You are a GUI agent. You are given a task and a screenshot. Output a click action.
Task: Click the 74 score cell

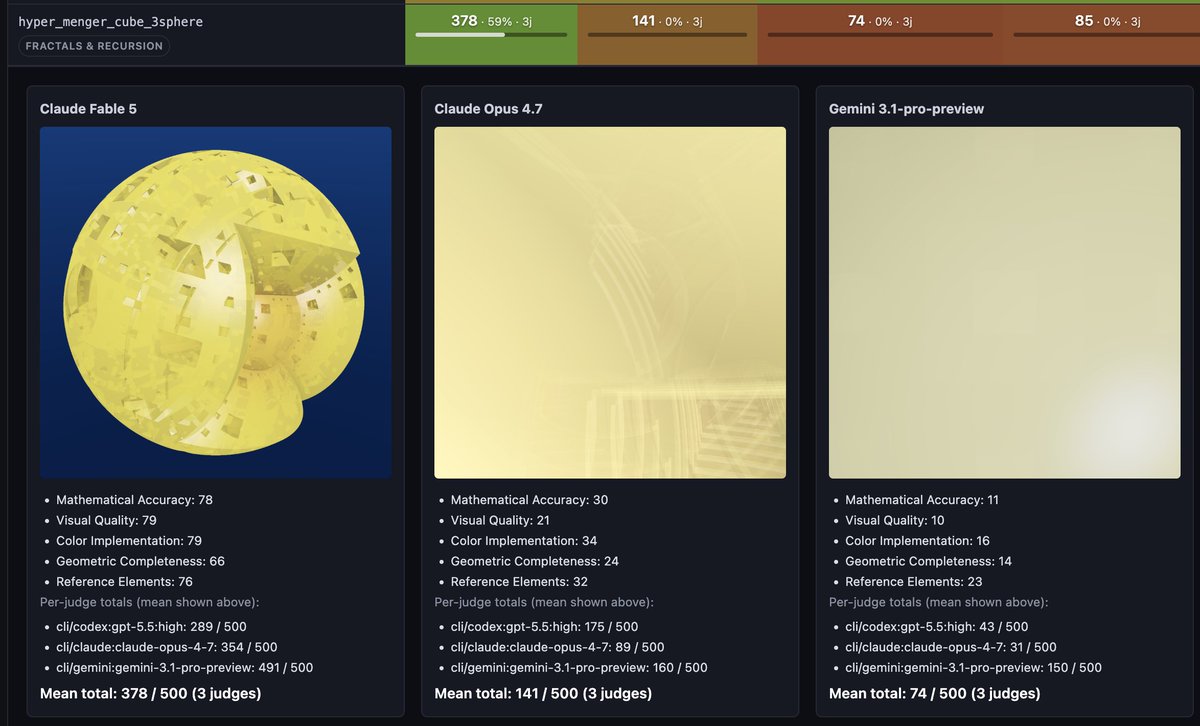tap(880, 33)
